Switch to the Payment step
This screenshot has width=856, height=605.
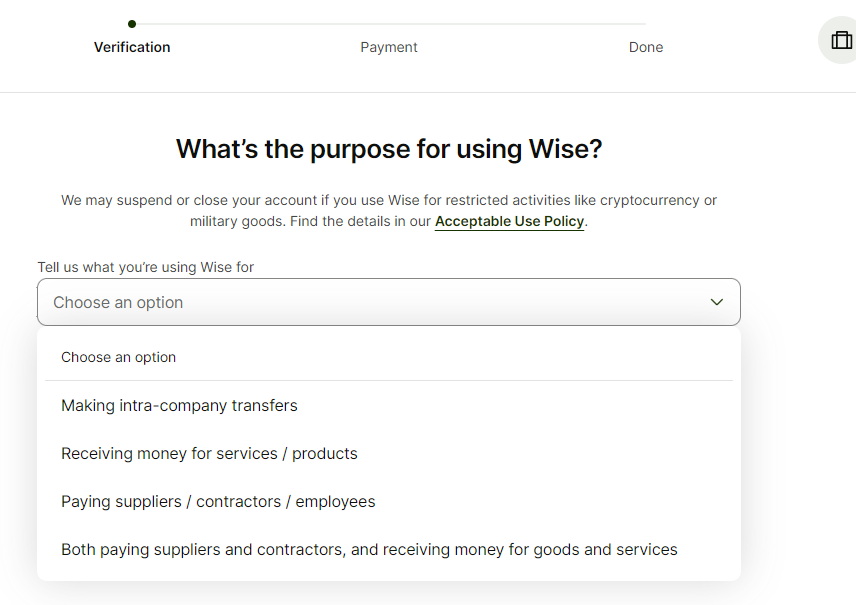pos(389,47)
